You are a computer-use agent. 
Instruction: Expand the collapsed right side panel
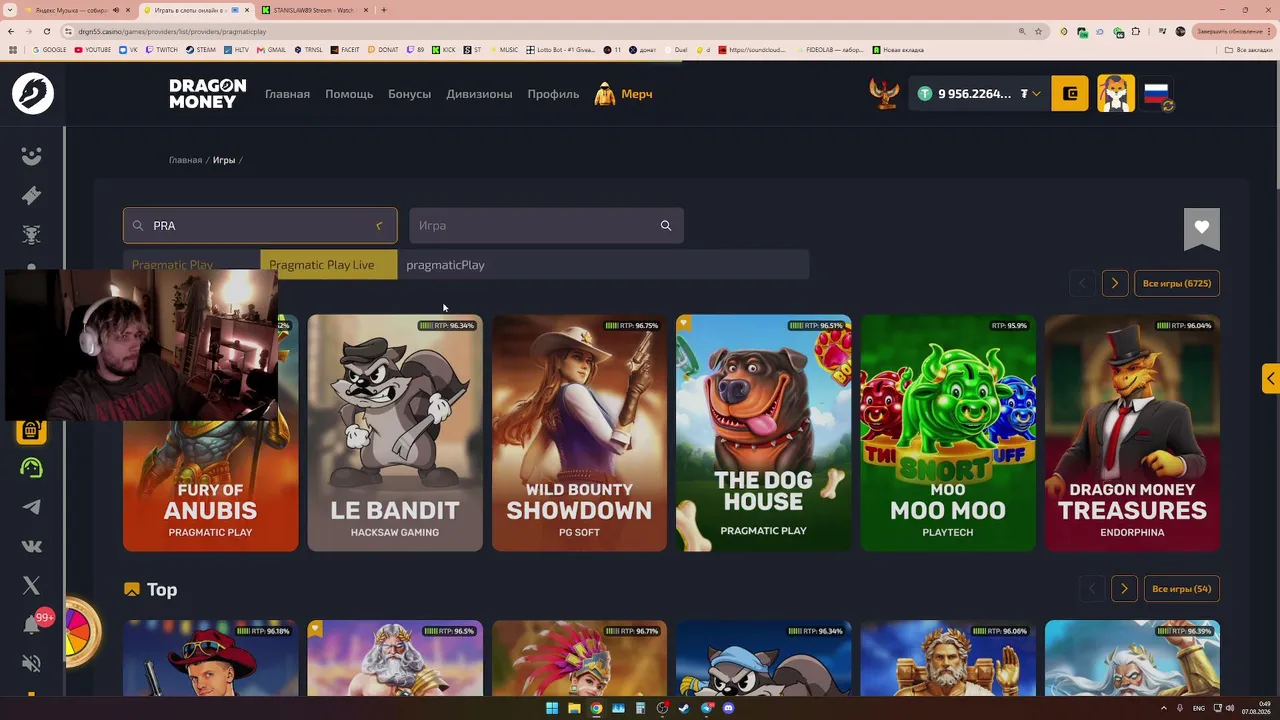pos(1271,378)
